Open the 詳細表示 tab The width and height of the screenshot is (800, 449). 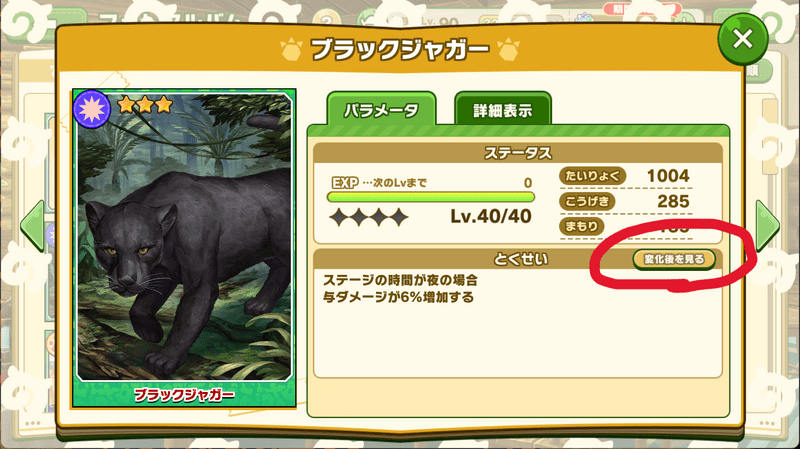coord(503,110)
